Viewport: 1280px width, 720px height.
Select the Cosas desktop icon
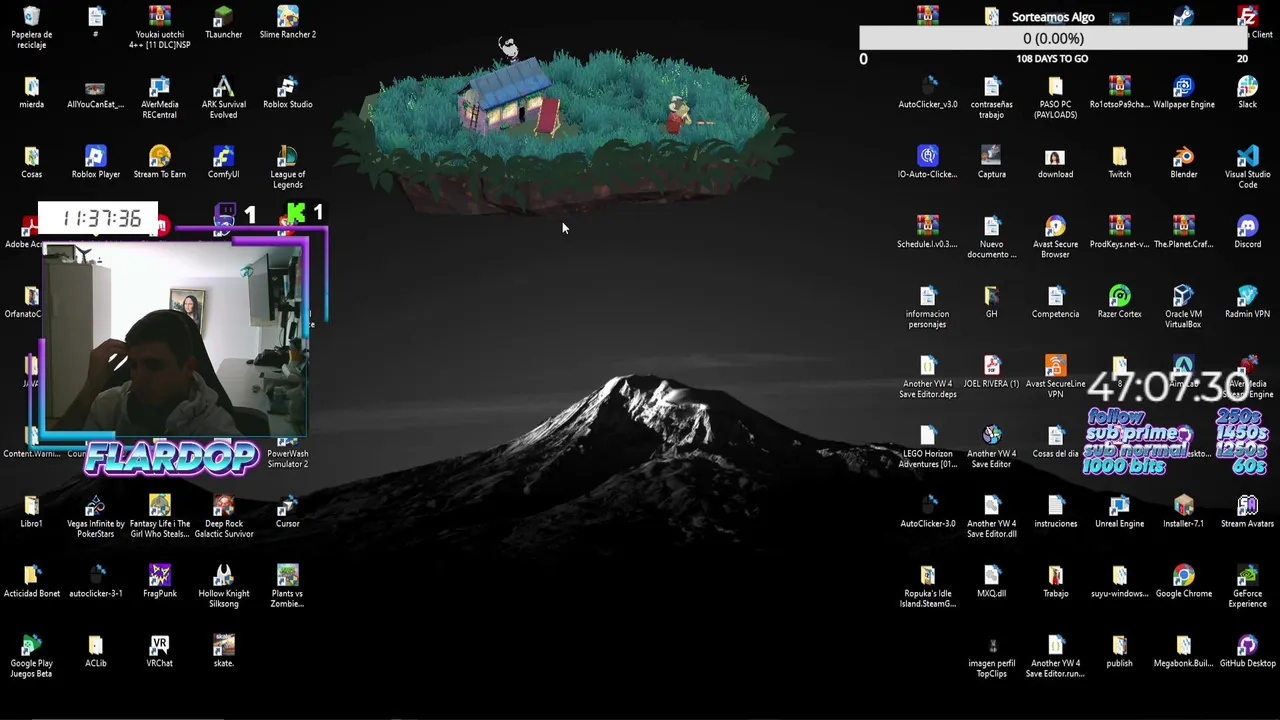point(31,157)
